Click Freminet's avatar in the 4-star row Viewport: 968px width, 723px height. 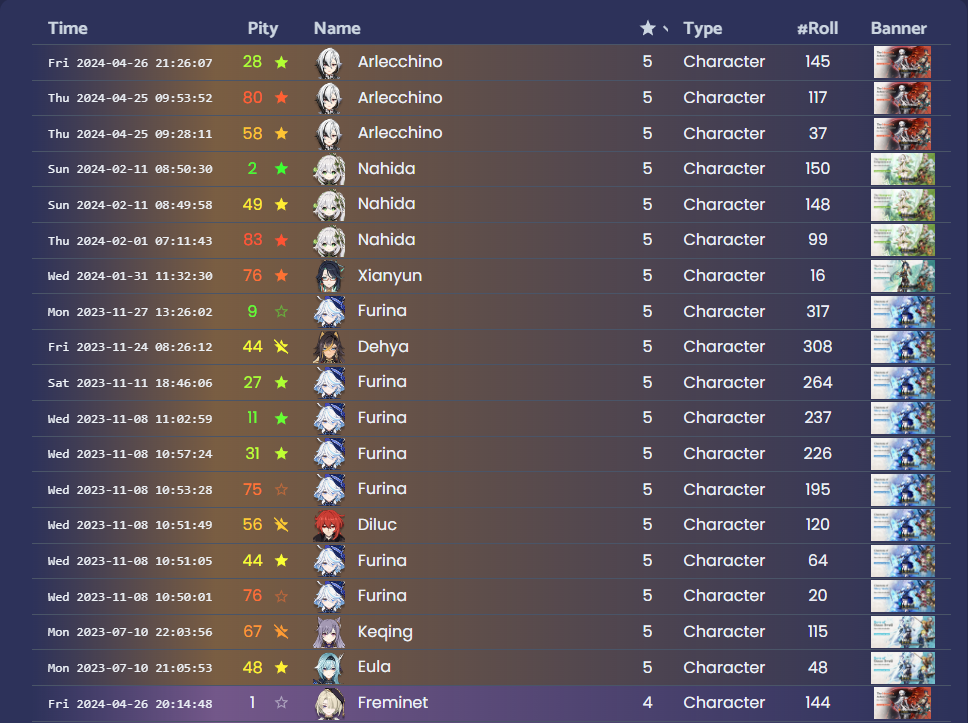pos(329,703)
